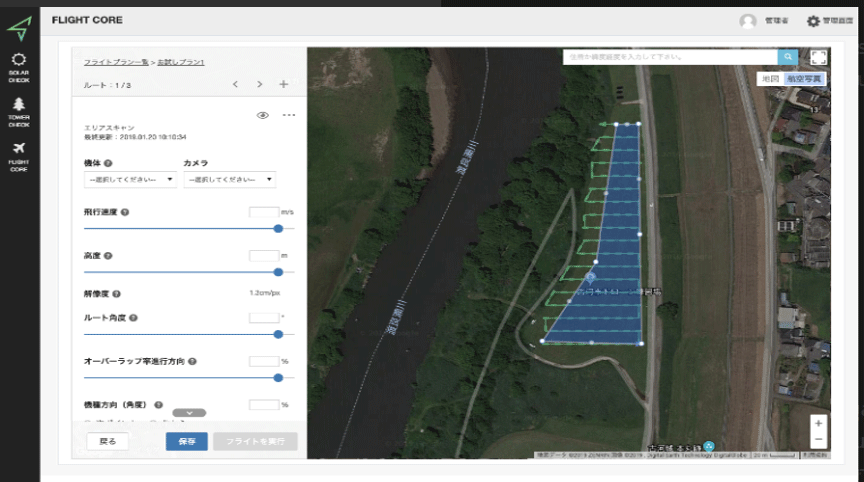Image resolution: width=864 pixels, height=482 pixels.
Task: Open the 機体 aircraft dropdown
Action: [x=131, y=180]
